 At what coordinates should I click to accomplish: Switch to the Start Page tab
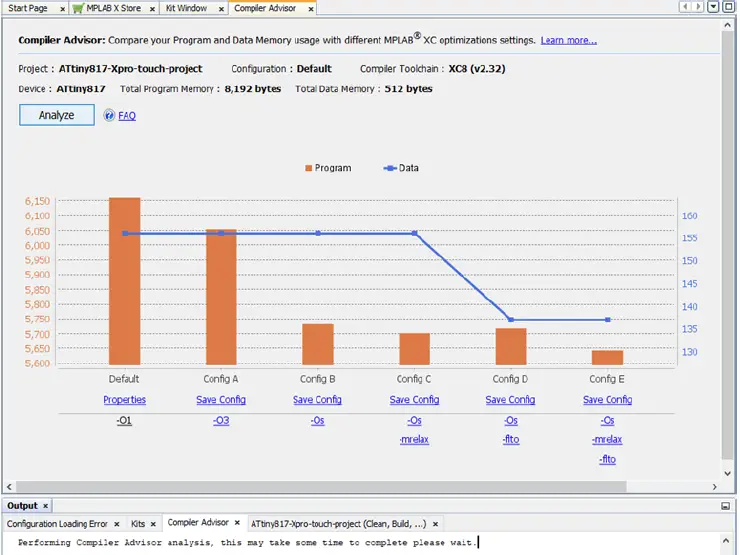[28, 8]
